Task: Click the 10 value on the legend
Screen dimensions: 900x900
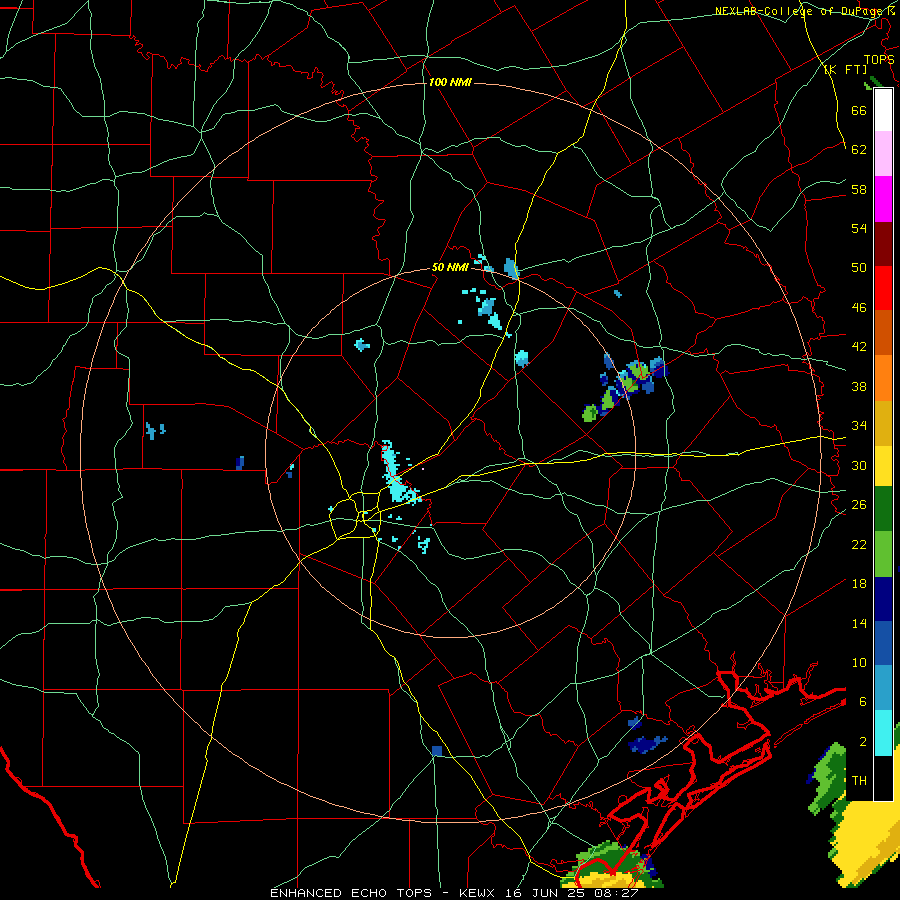Action: coord(859,662)
